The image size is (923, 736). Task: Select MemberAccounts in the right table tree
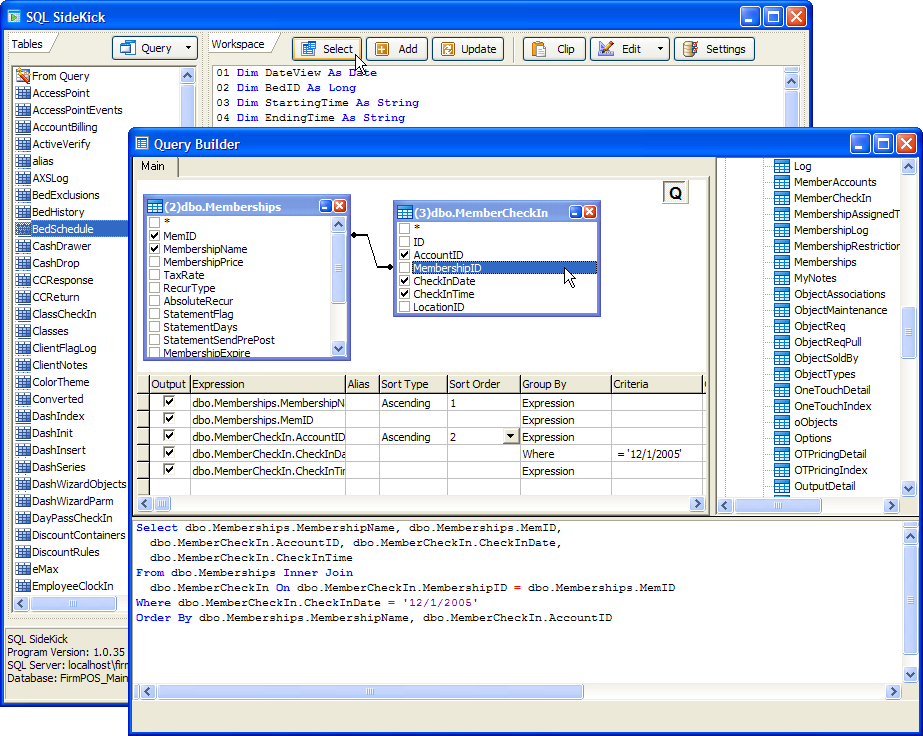click(835, 183)
